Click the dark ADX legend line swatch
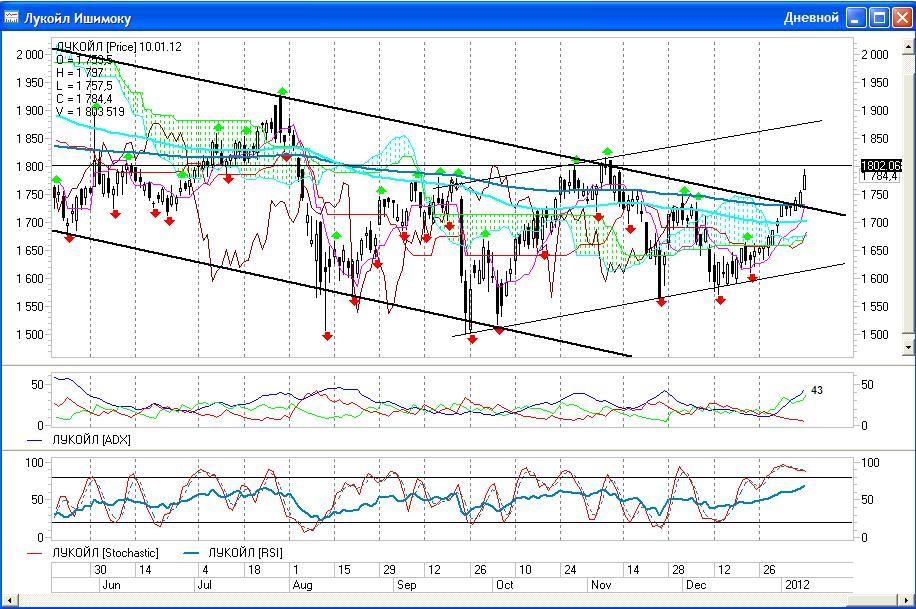Viewport: 916px width, 609px height. coord(35,440)
